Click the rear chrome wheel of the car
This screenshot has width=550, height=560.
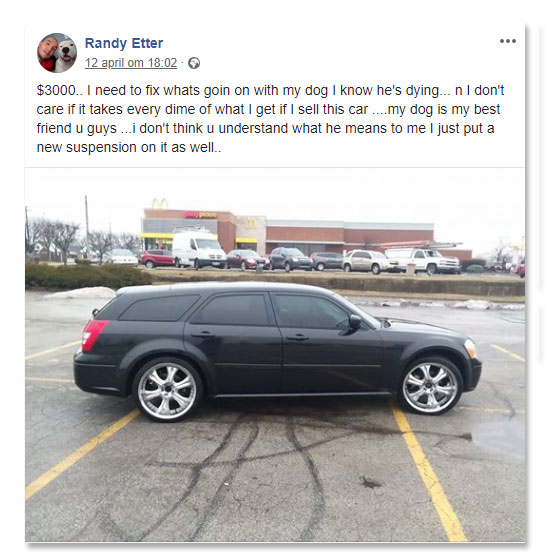click(x=167, y=391)
